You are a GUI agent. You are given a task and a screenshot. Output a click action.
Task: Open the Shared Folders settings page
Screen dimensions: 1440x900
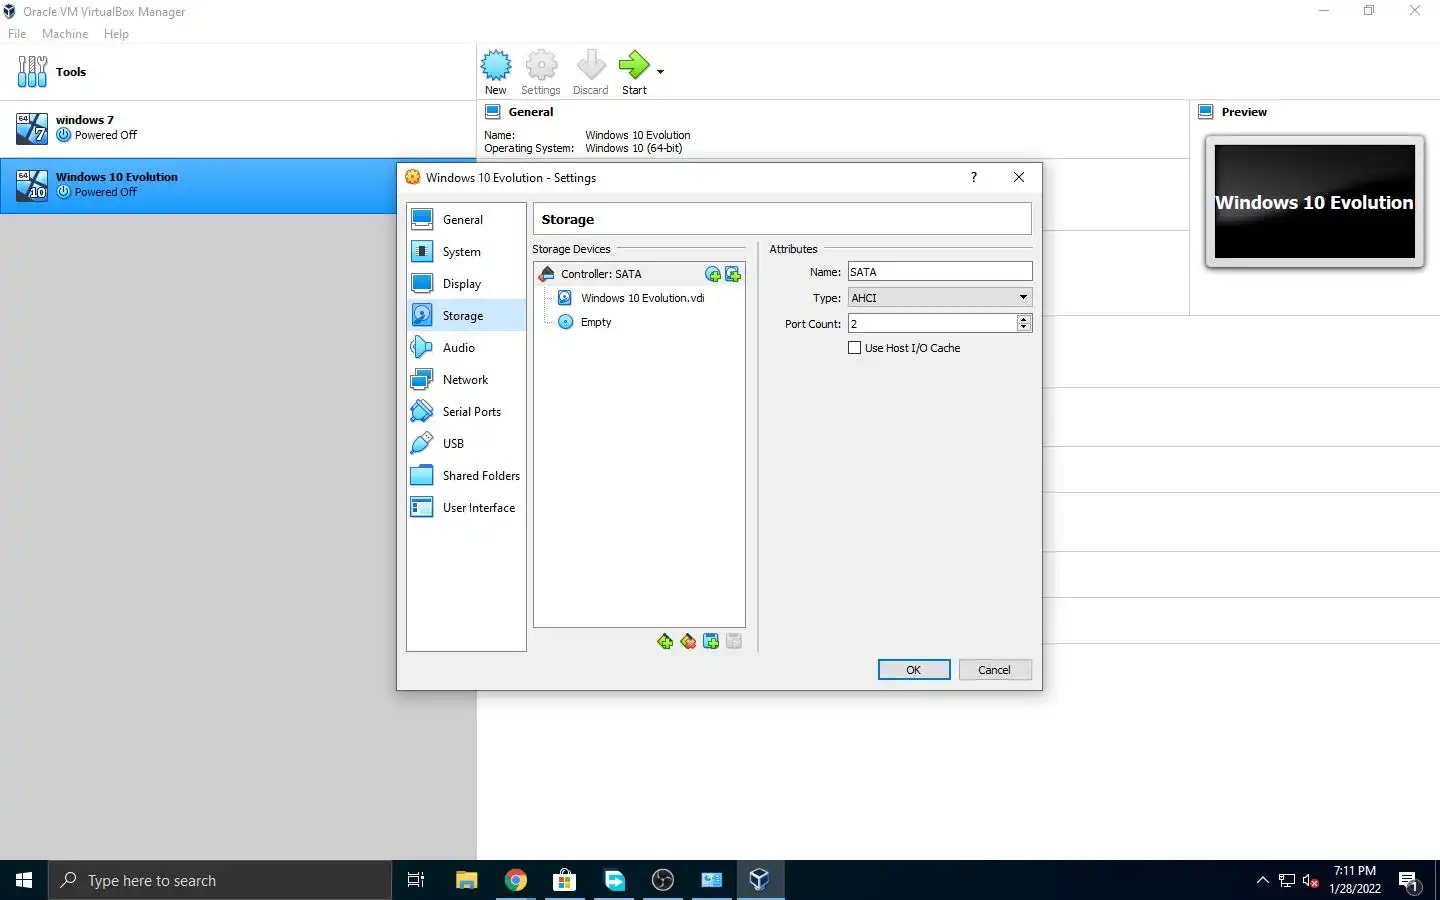pyautogui.click(x=466, y=476)
